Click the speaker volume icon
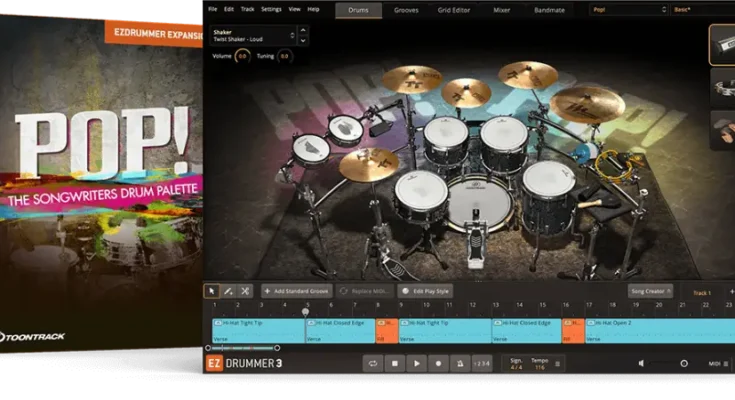Viewport: 735px width, 400px height. [642, 364]
